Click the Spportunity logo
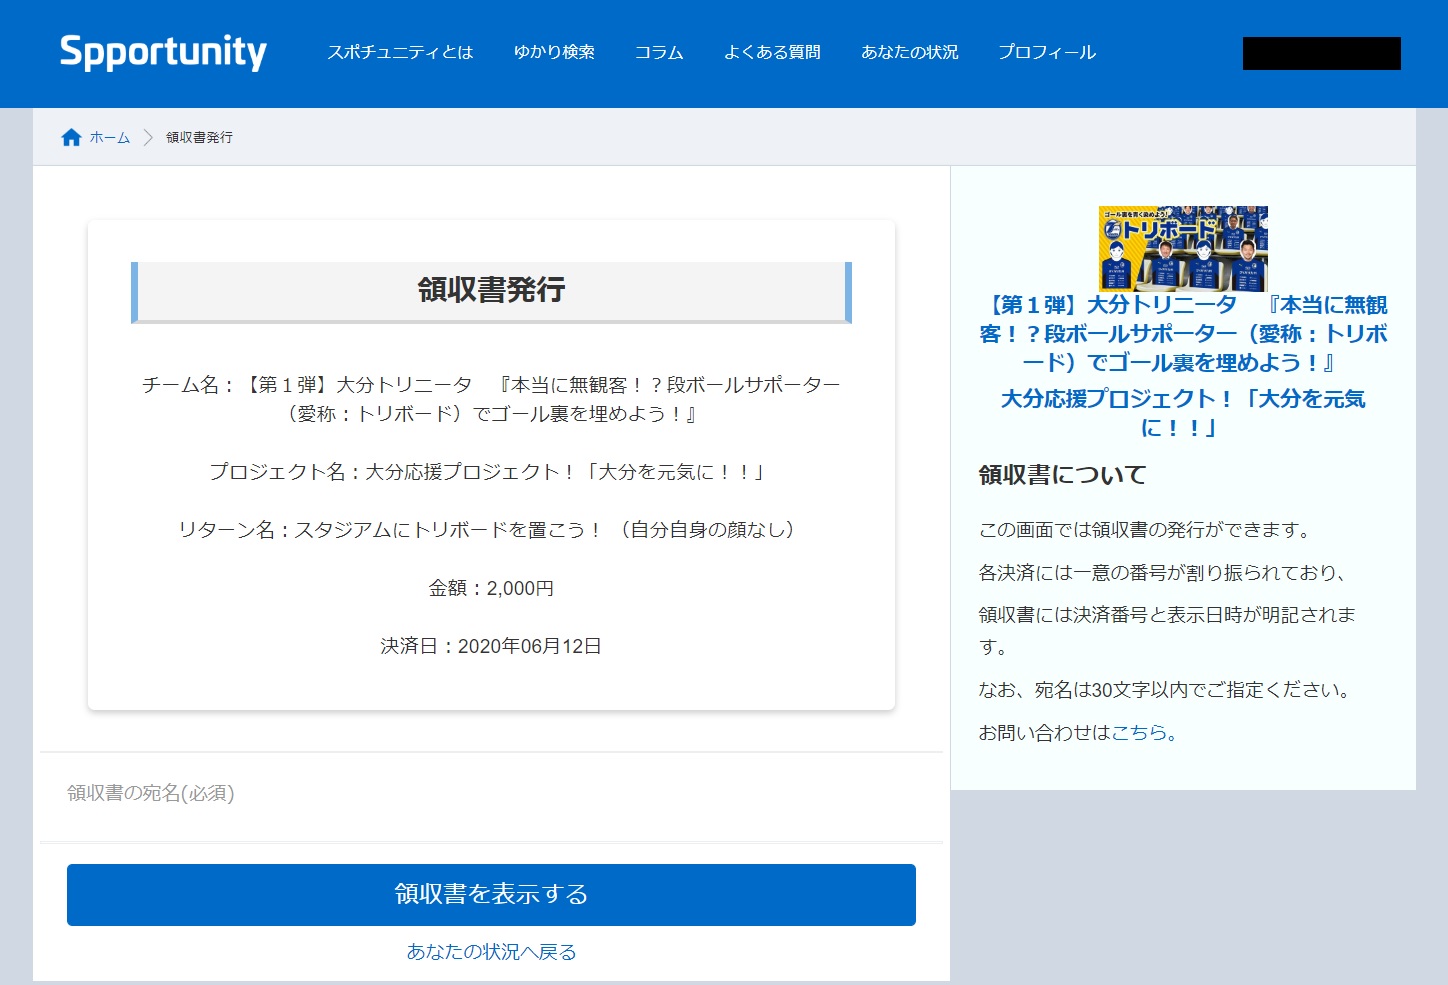This screenshot has height=985, width=1448. click(163, 52)
